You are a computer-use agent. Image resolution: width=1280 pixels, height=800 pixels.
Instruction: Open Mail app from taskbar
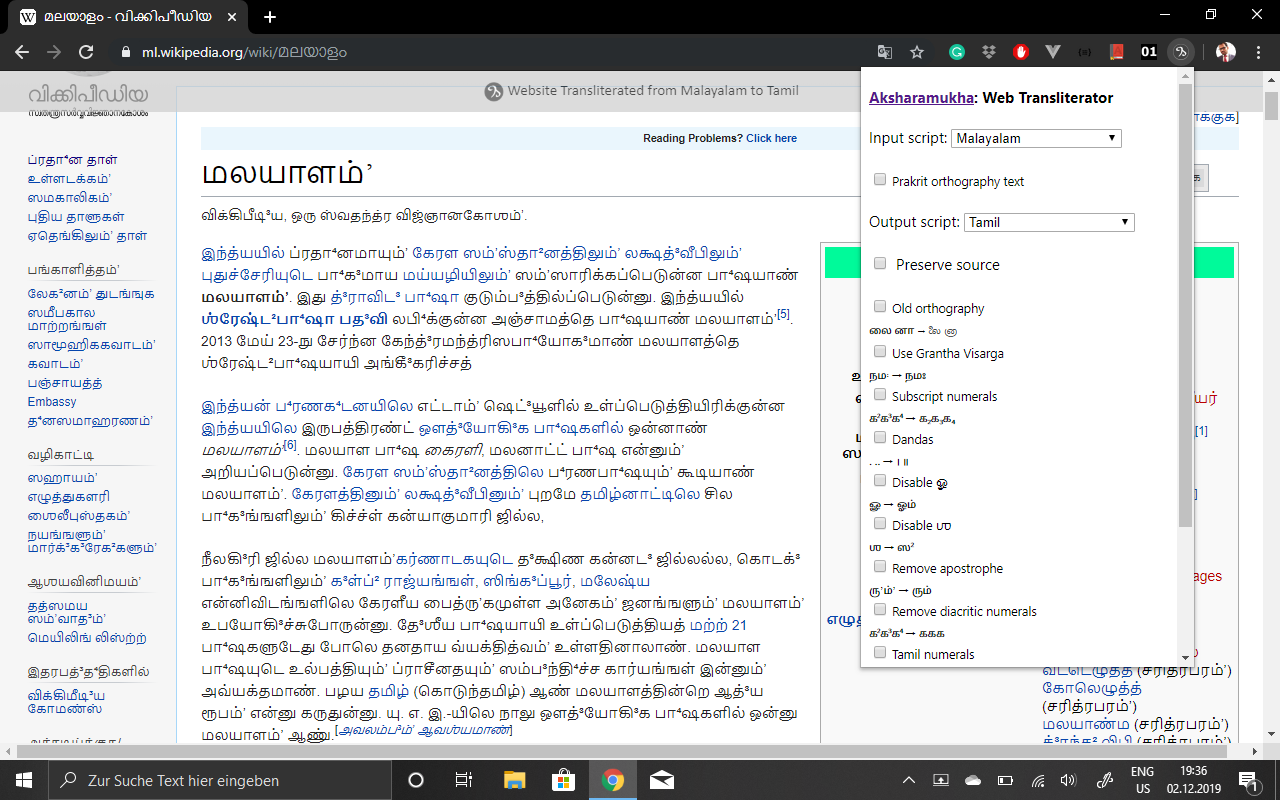tap(661, 780)
